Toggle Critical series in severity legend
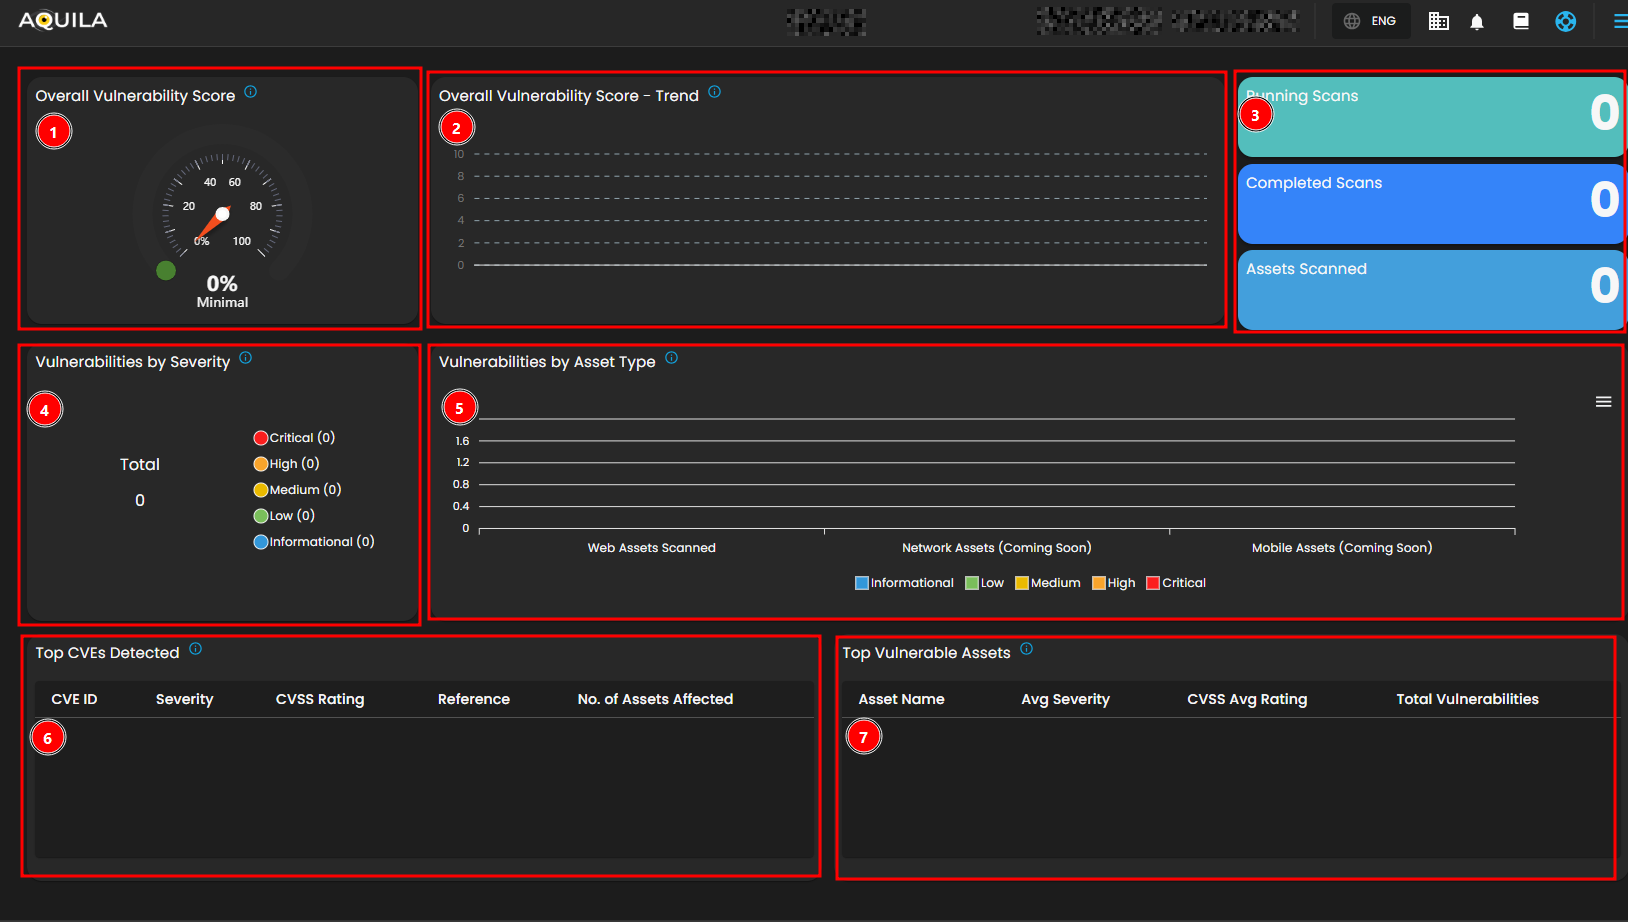The image size is (1628, 922). 294,438
